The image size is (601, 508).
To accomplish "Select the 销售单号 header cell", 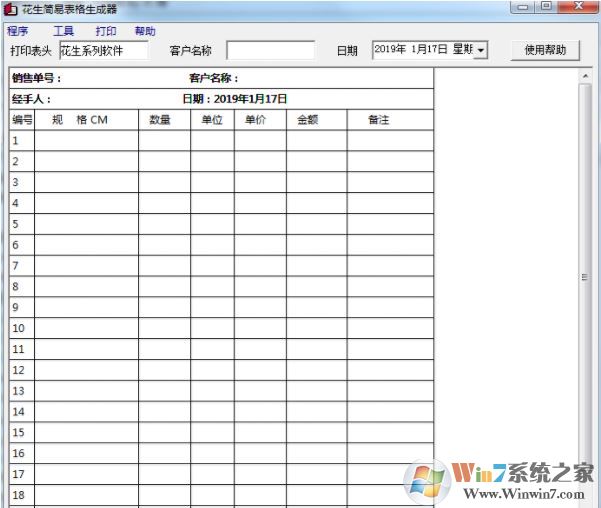I will coord(36,78).
